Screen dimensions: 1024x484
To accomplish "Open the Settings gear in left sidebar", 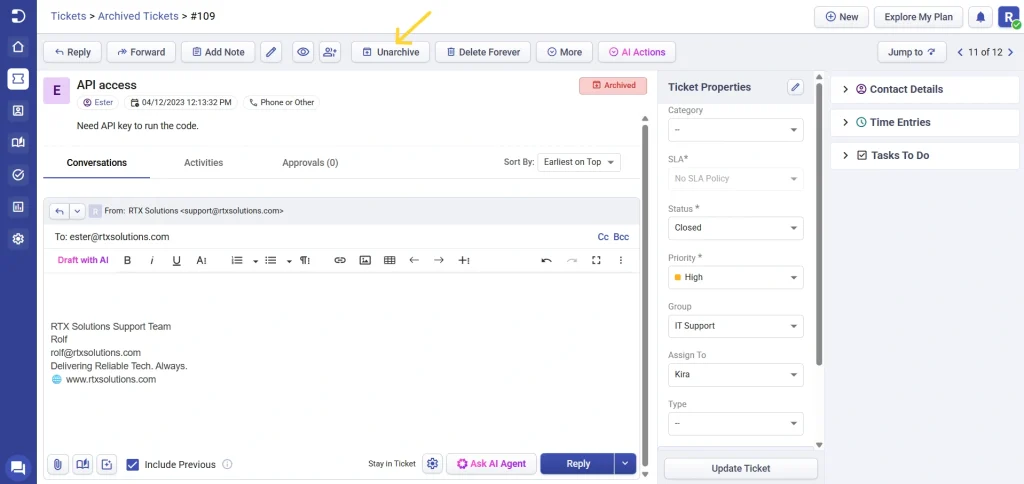I will [x=18, y=239].
